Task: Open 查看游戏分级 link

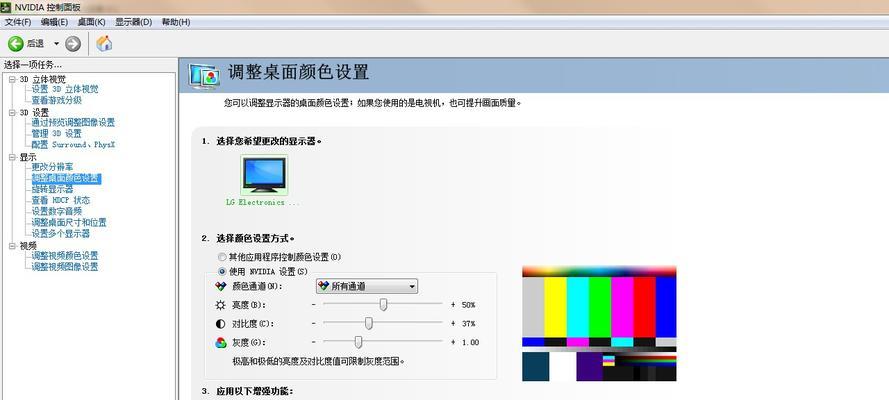Action: click(x=56, y=100)
